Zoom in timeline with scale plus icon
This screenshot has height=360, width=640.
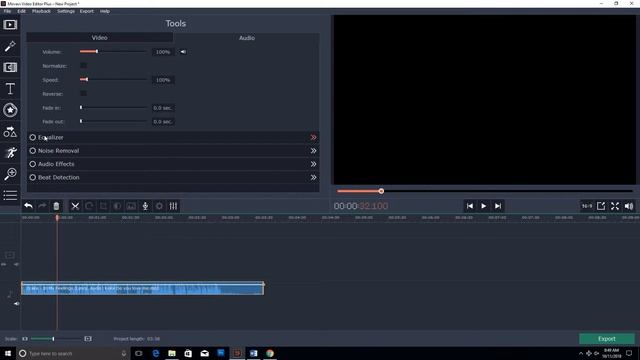click(88, 339)
